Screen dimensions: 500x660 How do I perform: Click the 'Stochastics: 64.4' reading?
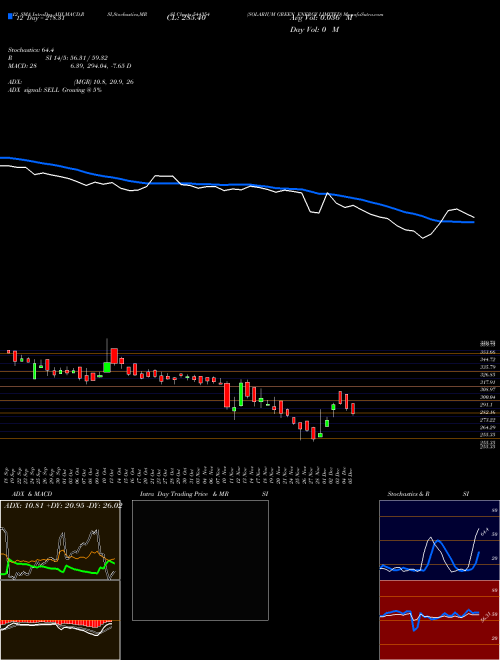pyautogui.click(x=32, y=50)
